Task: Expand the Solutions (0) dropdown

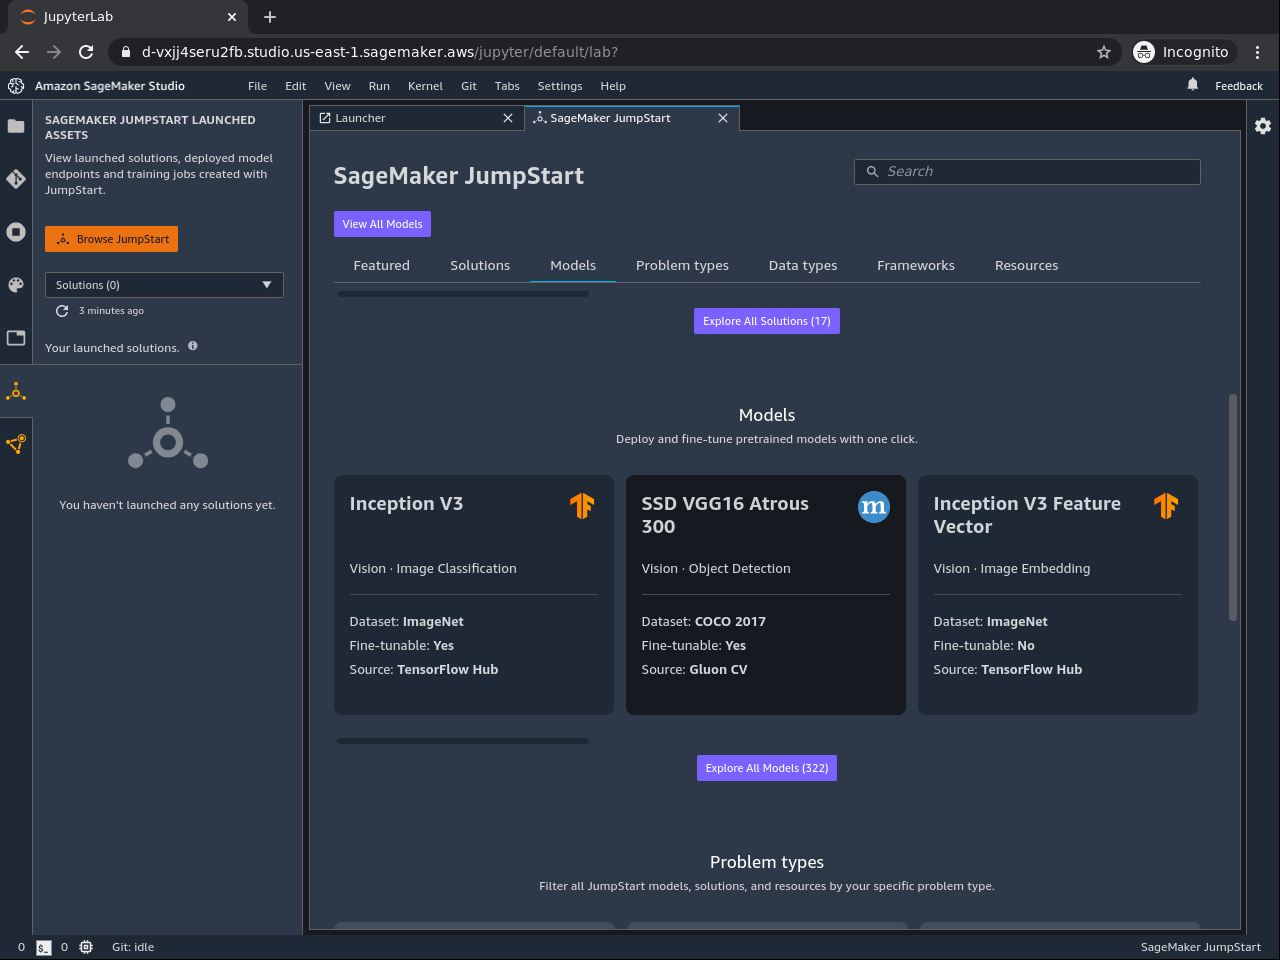Action: coord(164,285)
